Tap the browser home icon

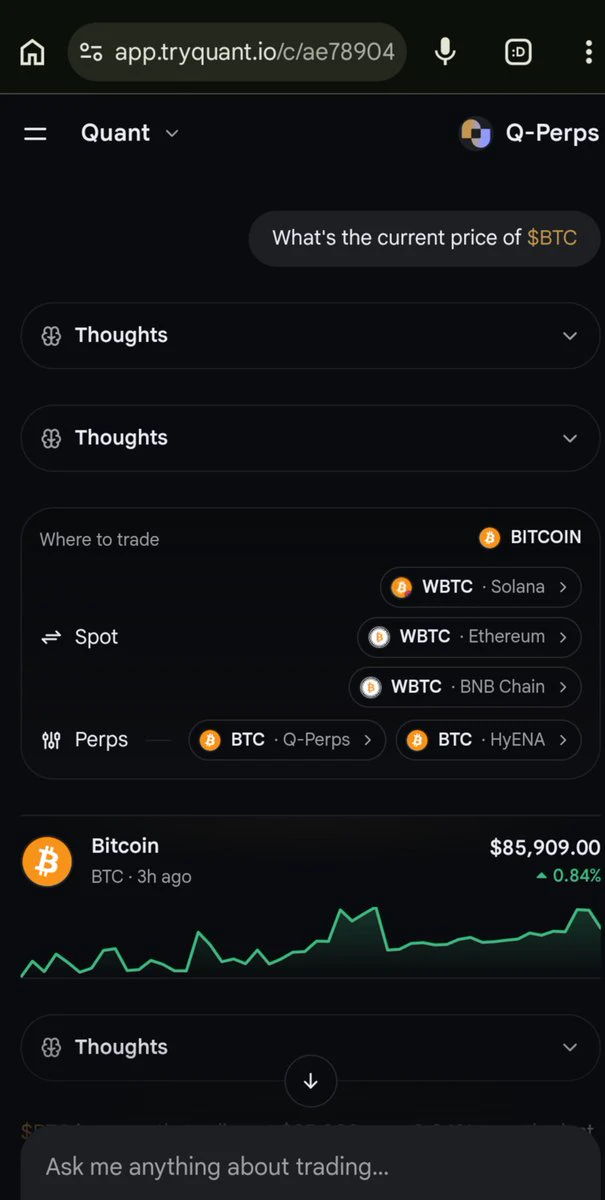pos(32,52)
